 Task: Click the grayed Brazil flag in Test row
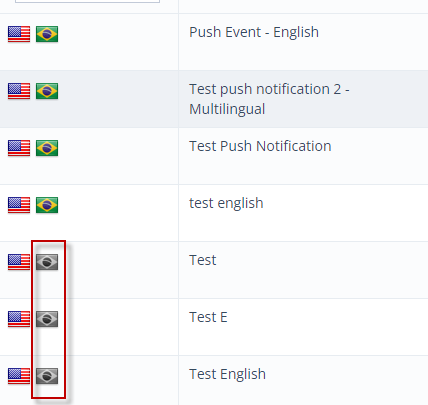click(x=47, y=262)
